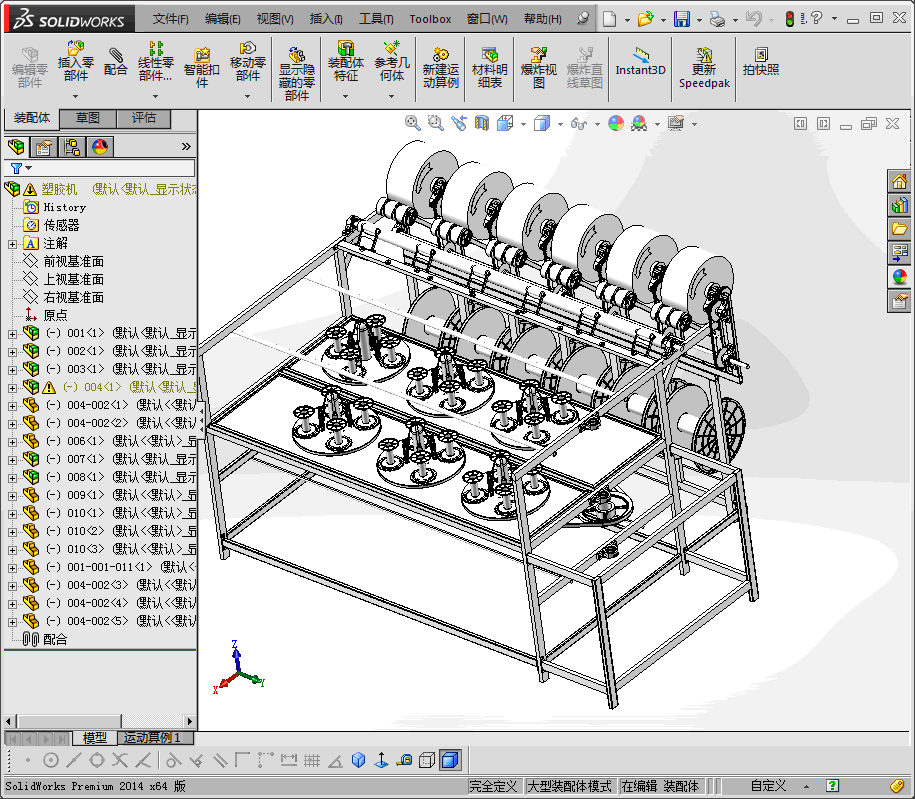Click the Zoom to Fit magnifier icon
Image resolution: width=915 pixels, height=799 pixels.
412,123
